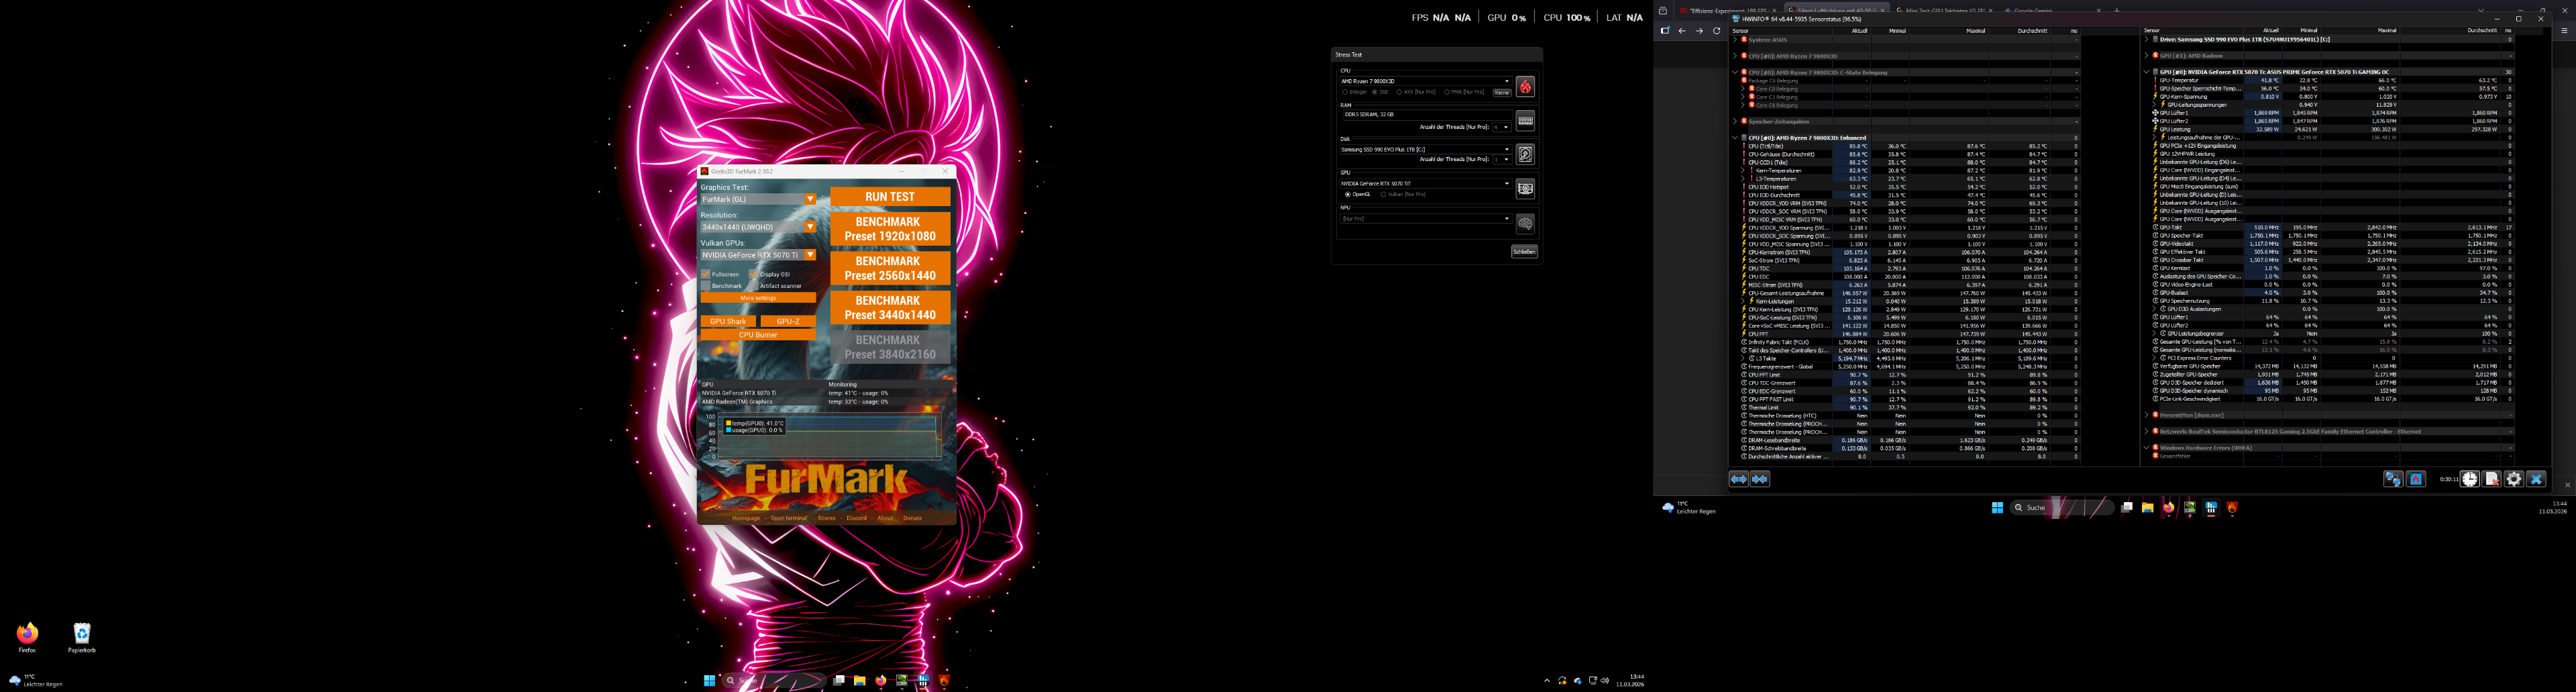Enable the Benchmark checkbox in FurMark
Image resolution: width=2576 pixels, height=692 pixels.
click(x=706, y=286)
